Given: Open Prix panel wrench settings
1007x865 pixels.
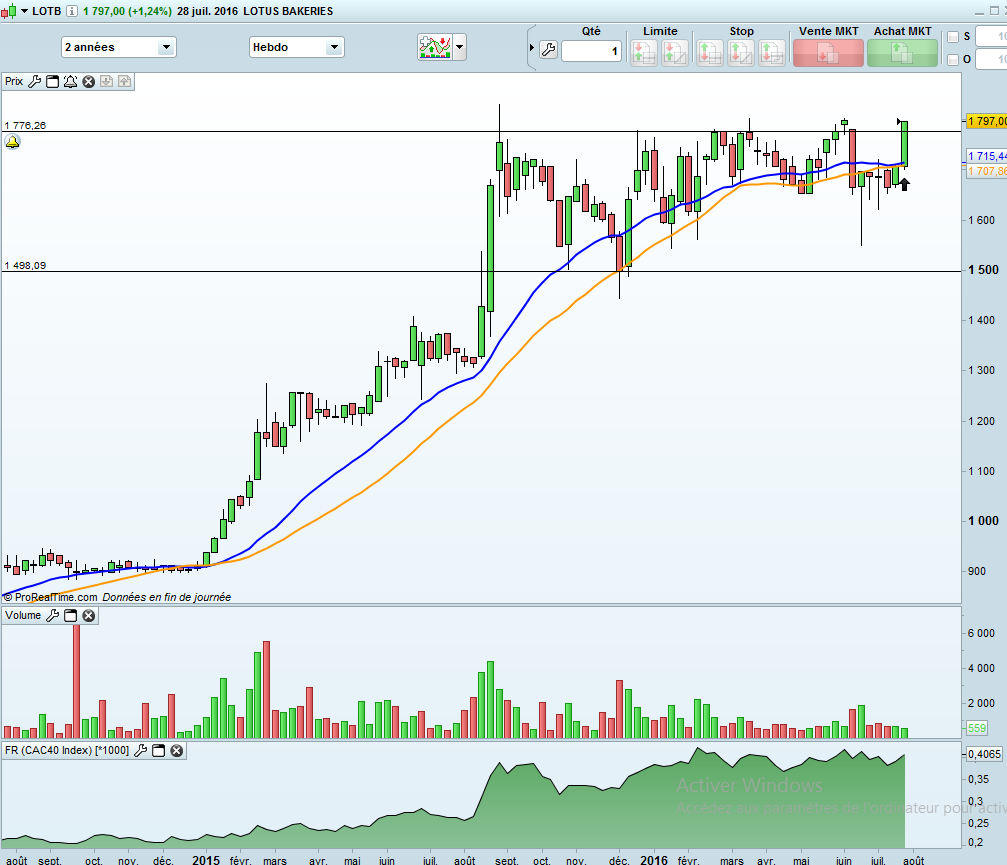Looking at the screenshot, I should click(x=35, y=82).
